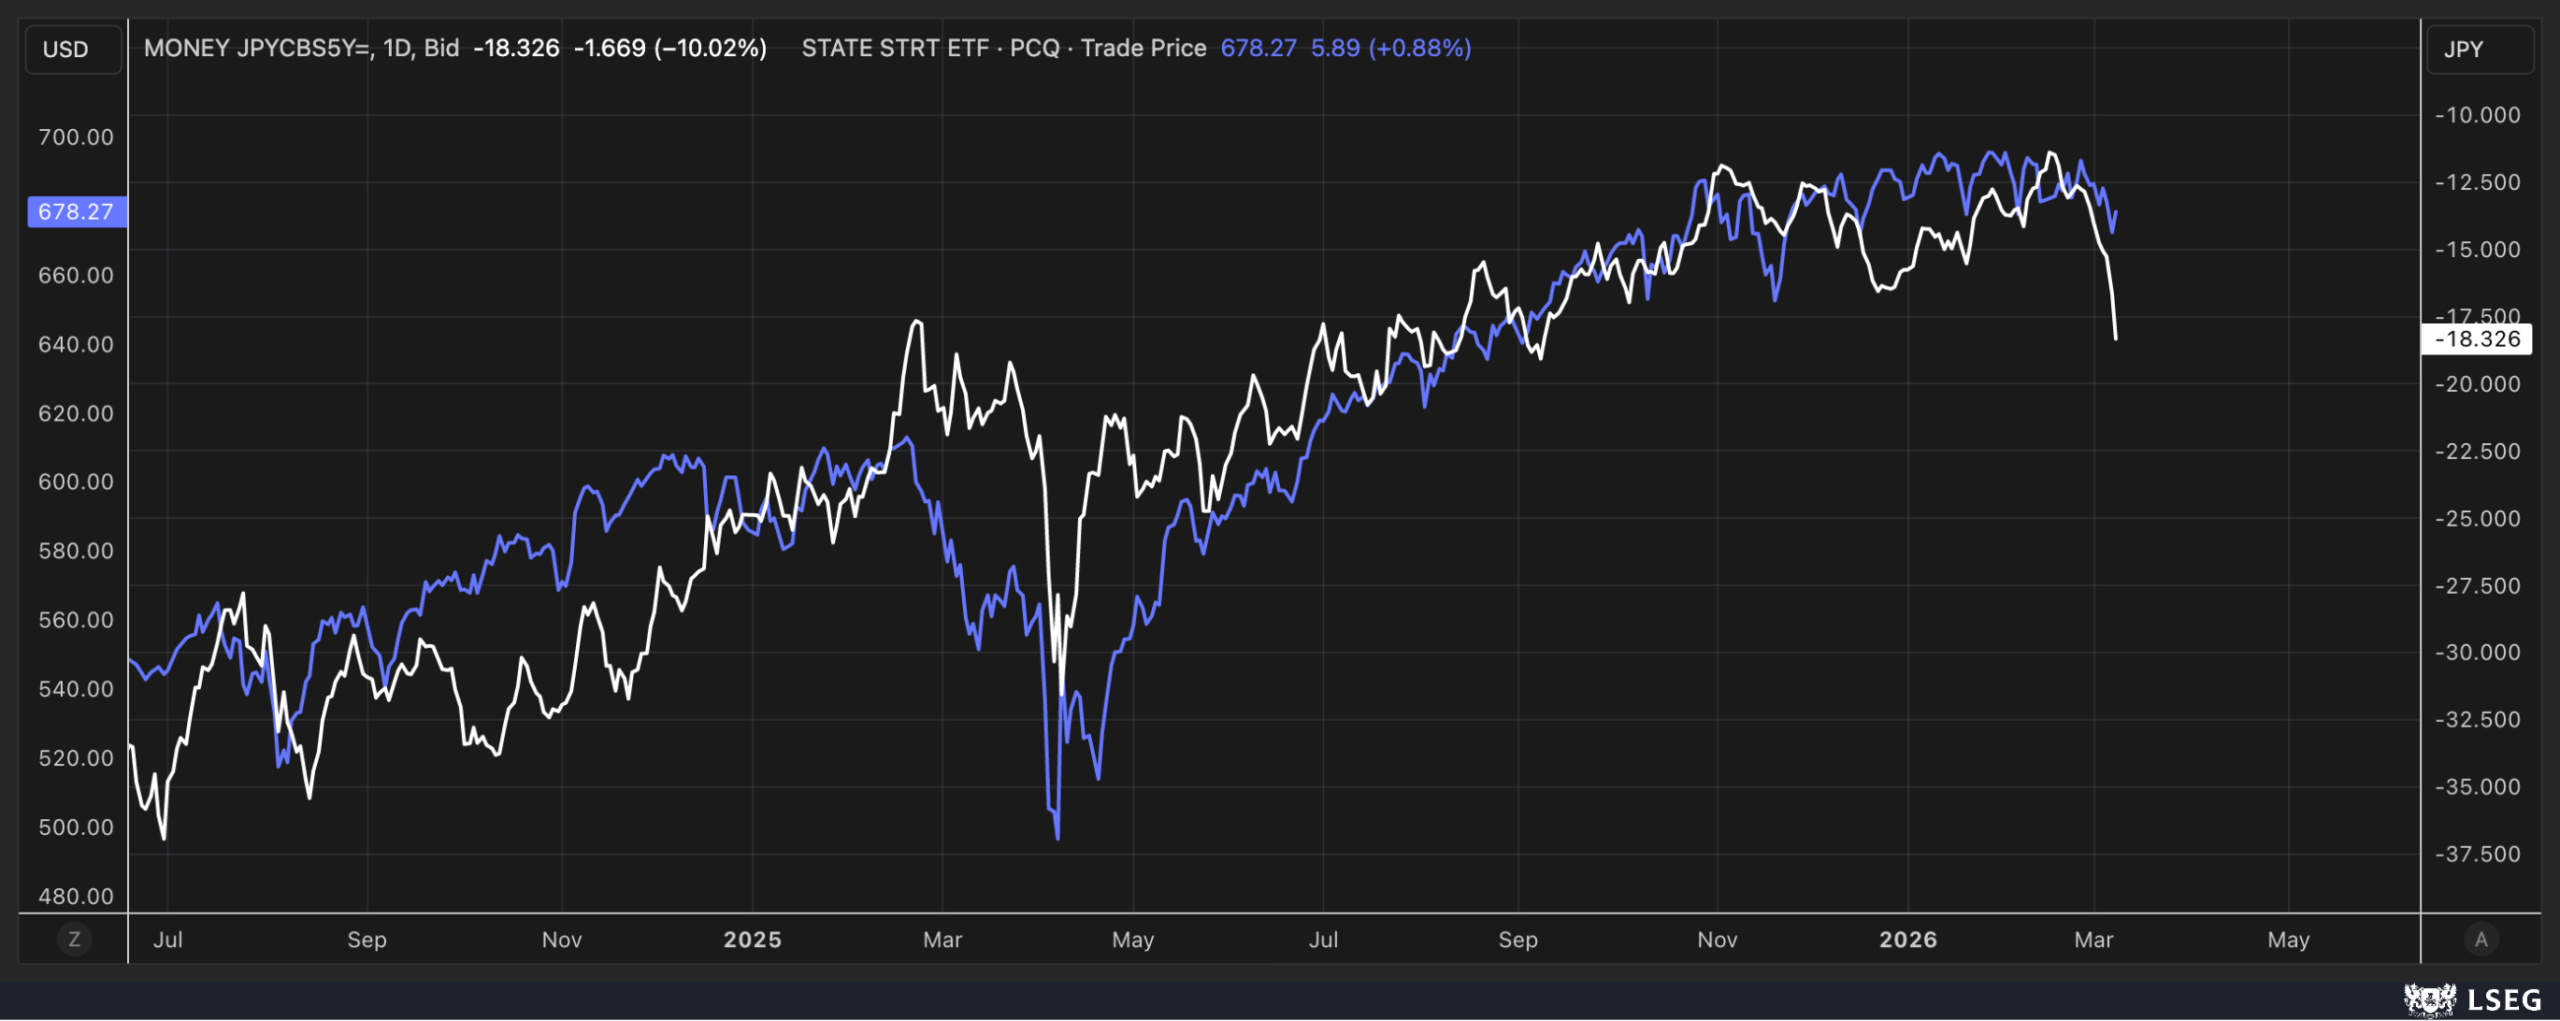Click the 2025 year label on time axis
Screen dimensions: 2560x1021
pos(752,939)
